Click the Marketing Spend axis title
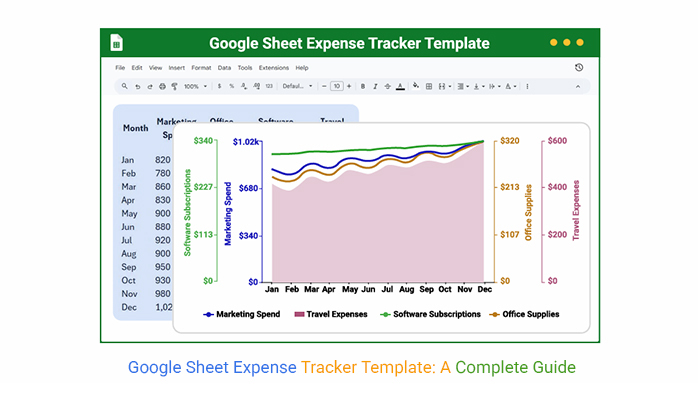The image size is (698, 400). 228,214
